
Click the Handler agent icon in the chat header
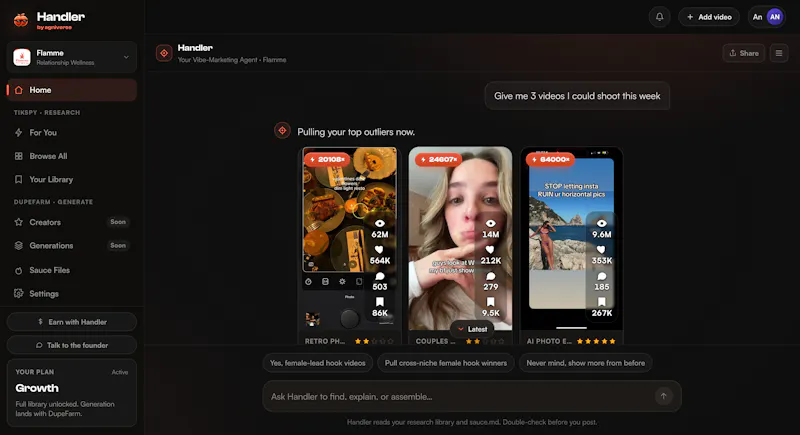coord(164,53)
